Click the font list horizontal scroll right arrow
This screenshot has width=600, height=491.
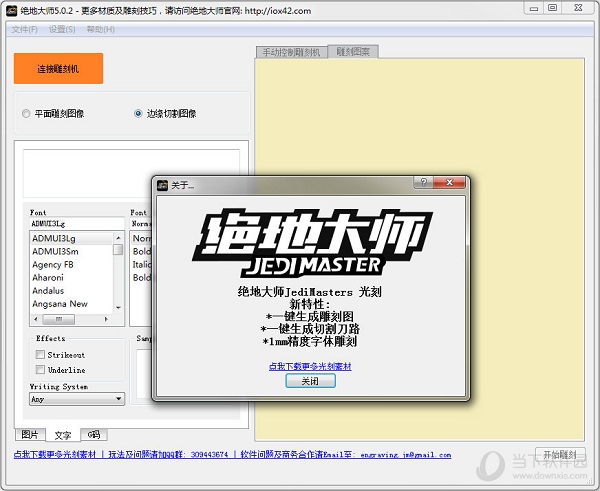(106, 319)
